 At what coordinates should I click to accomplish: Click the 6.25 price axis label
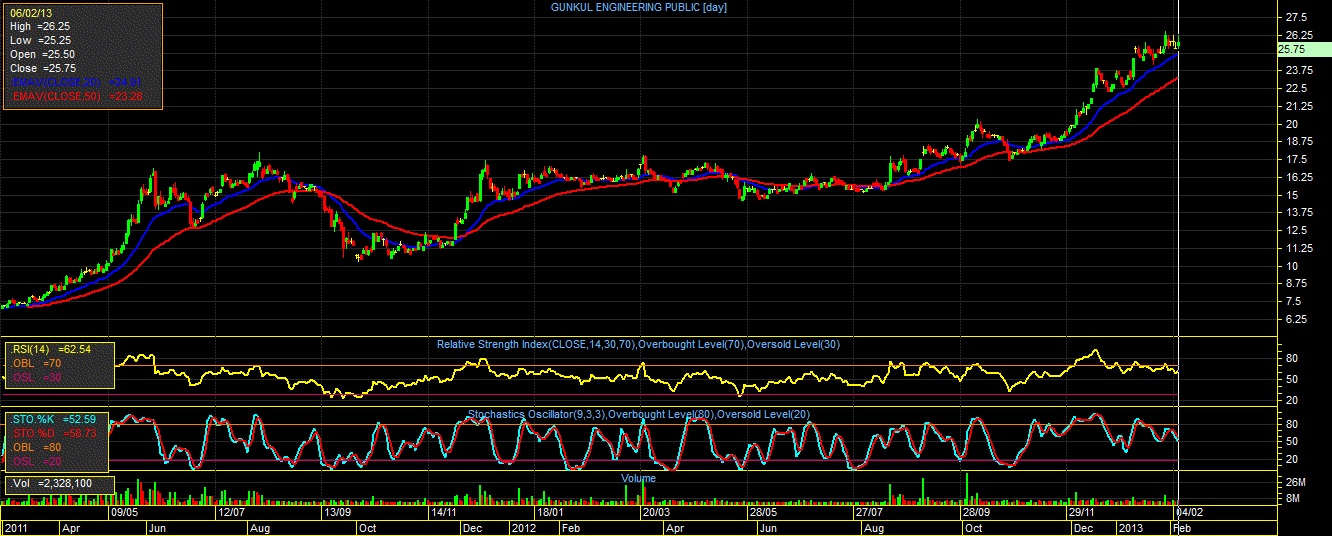1297,320
